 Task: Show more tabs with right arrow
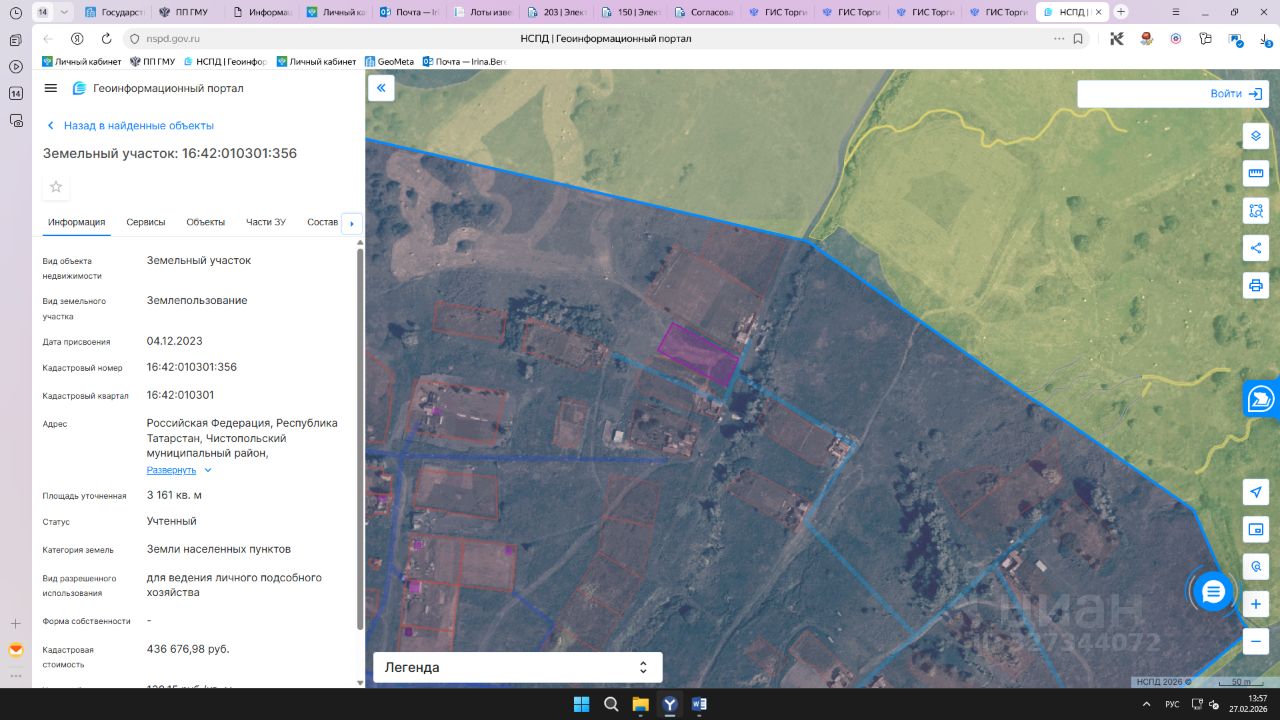(x=351, y=223)
